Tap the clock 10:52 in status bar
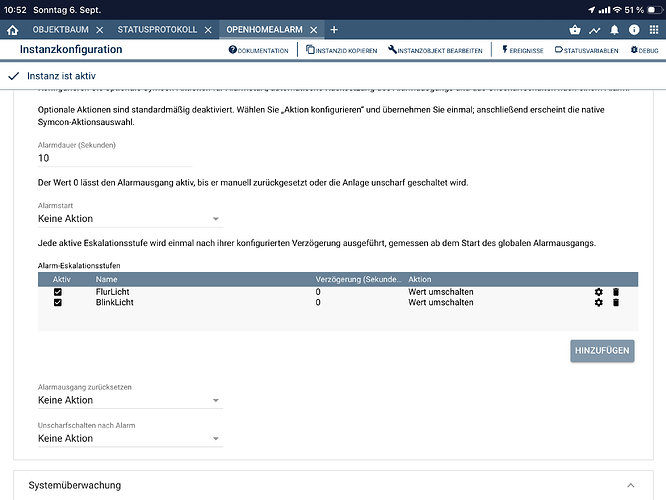 (15, 10)
